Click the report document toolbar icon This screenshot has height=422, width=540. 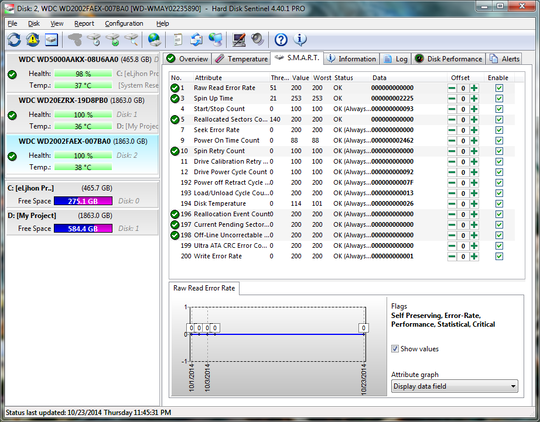tap(178, 40)
